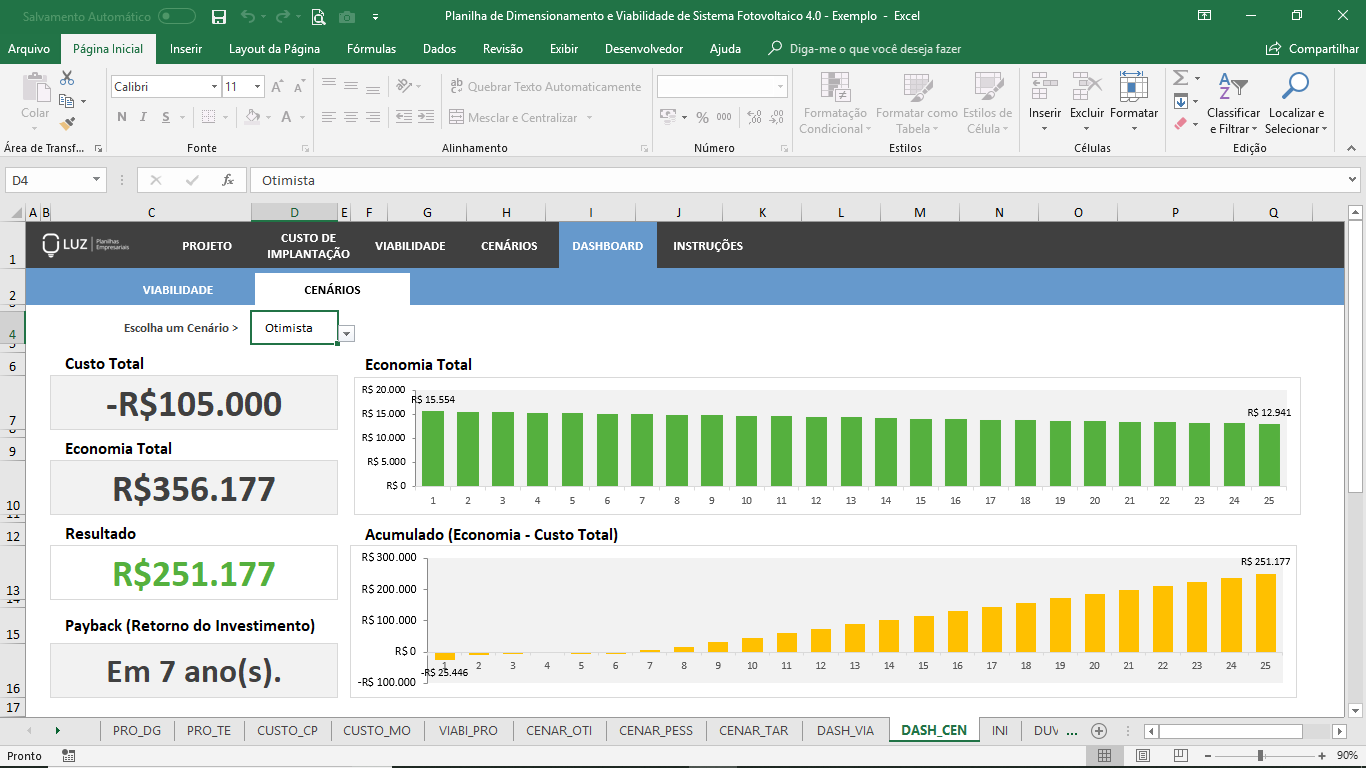Switch to the DASH_VIA sheet tab
Image resolution: width=1366 pixels, height=768 pixels.
(845, 730)
